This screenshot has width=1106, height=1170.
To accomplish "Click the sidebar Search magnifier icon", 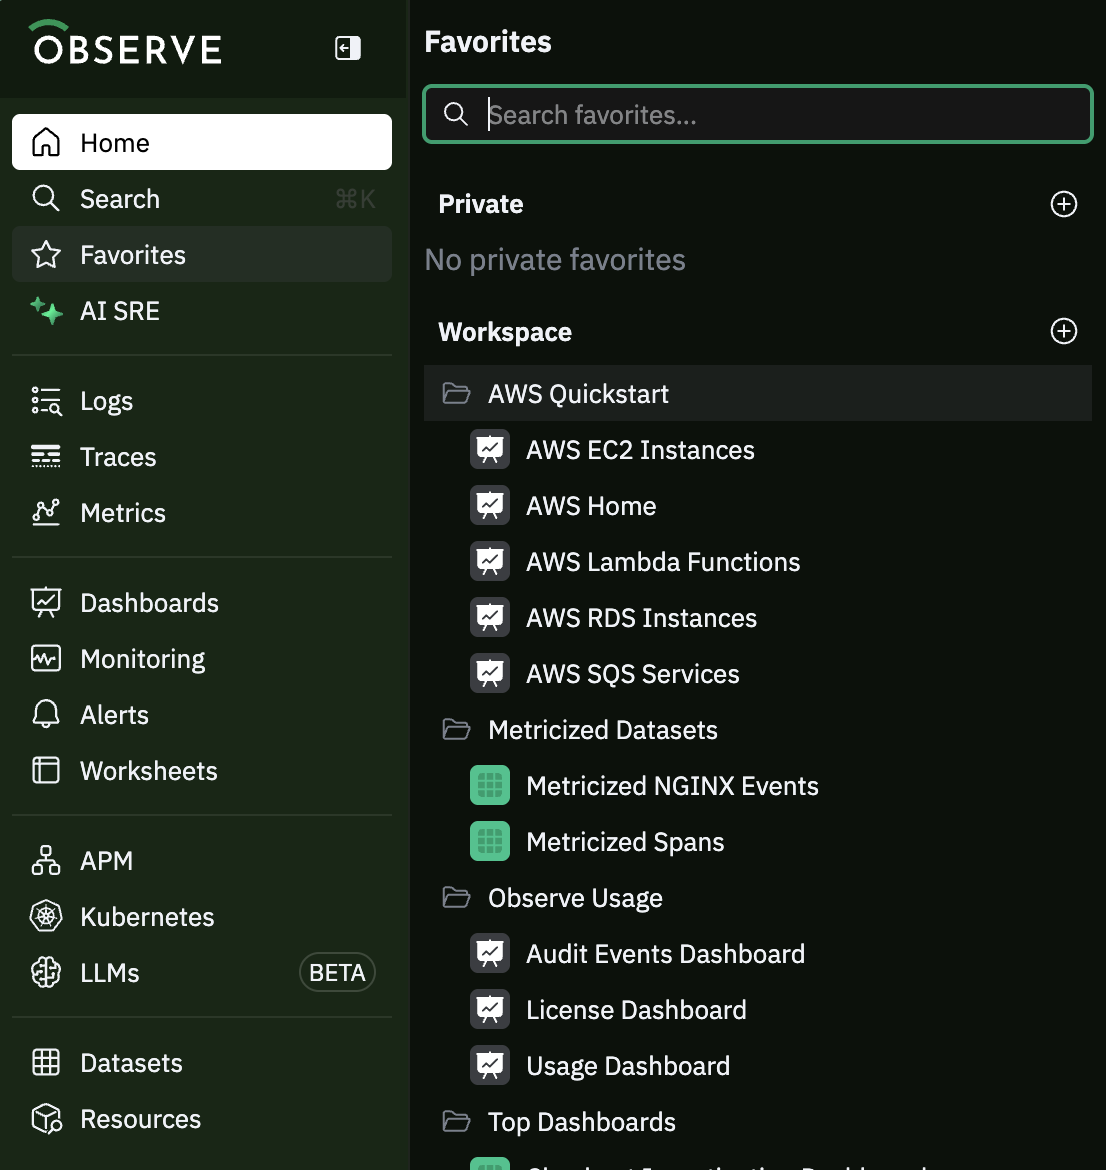I will tap(46, 198).
